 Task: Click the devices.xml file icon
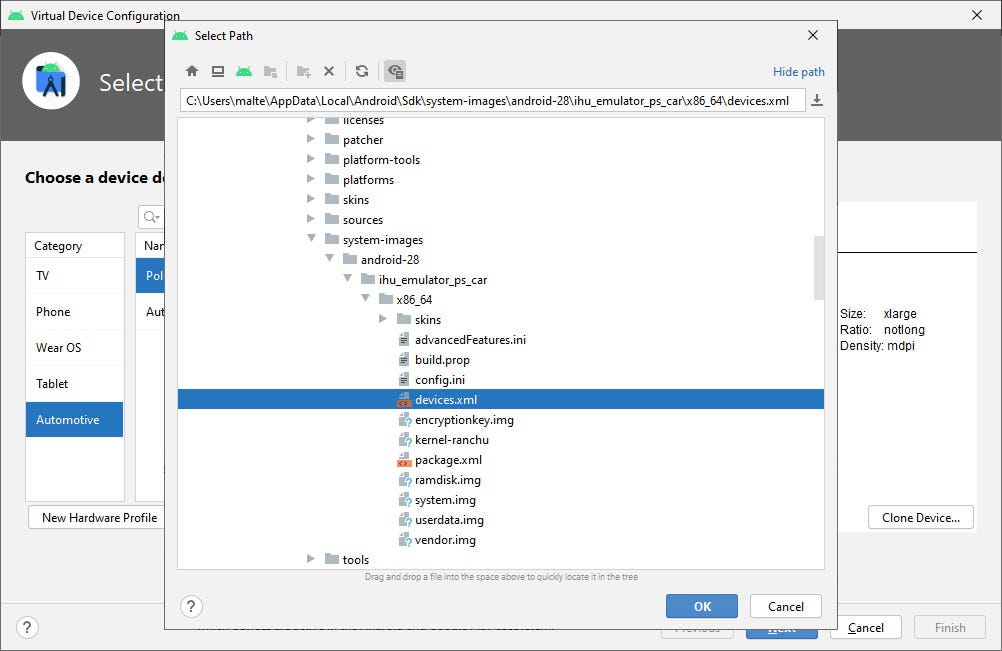click(x=403, y=400)
